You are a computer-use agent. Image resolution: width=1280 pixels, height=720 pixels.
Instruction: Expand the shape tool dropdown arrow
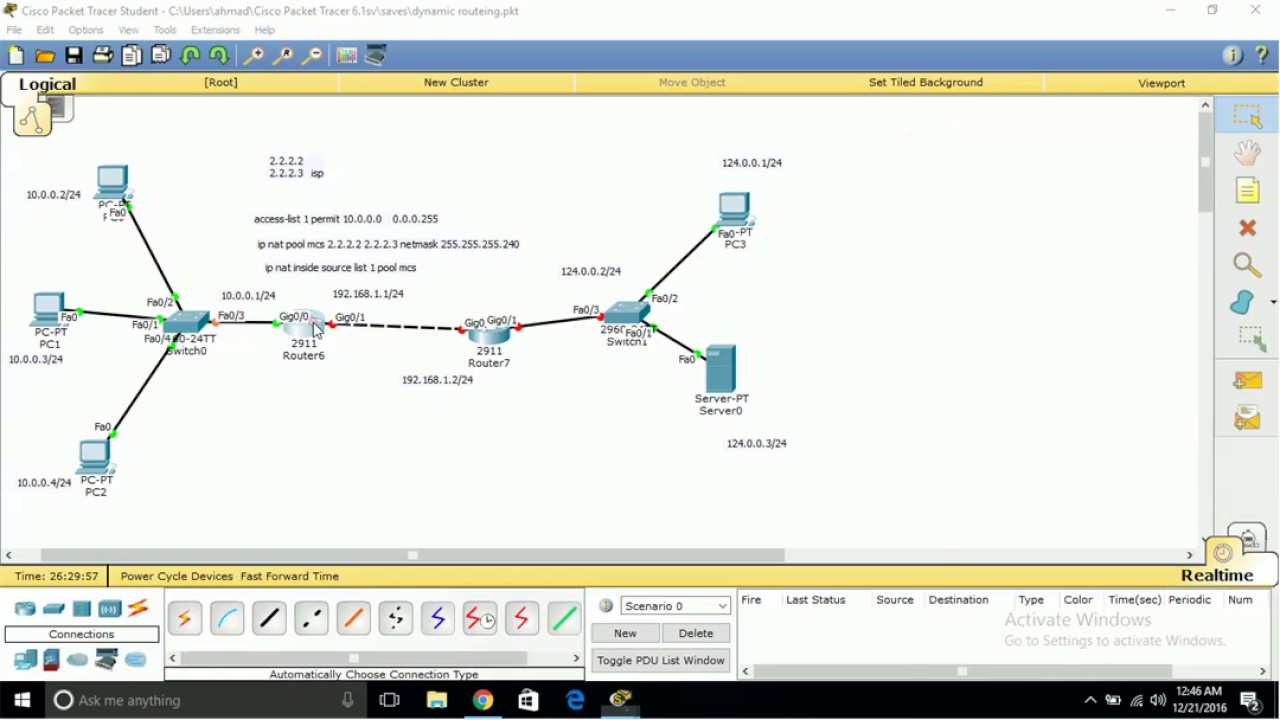(1273, 302)
